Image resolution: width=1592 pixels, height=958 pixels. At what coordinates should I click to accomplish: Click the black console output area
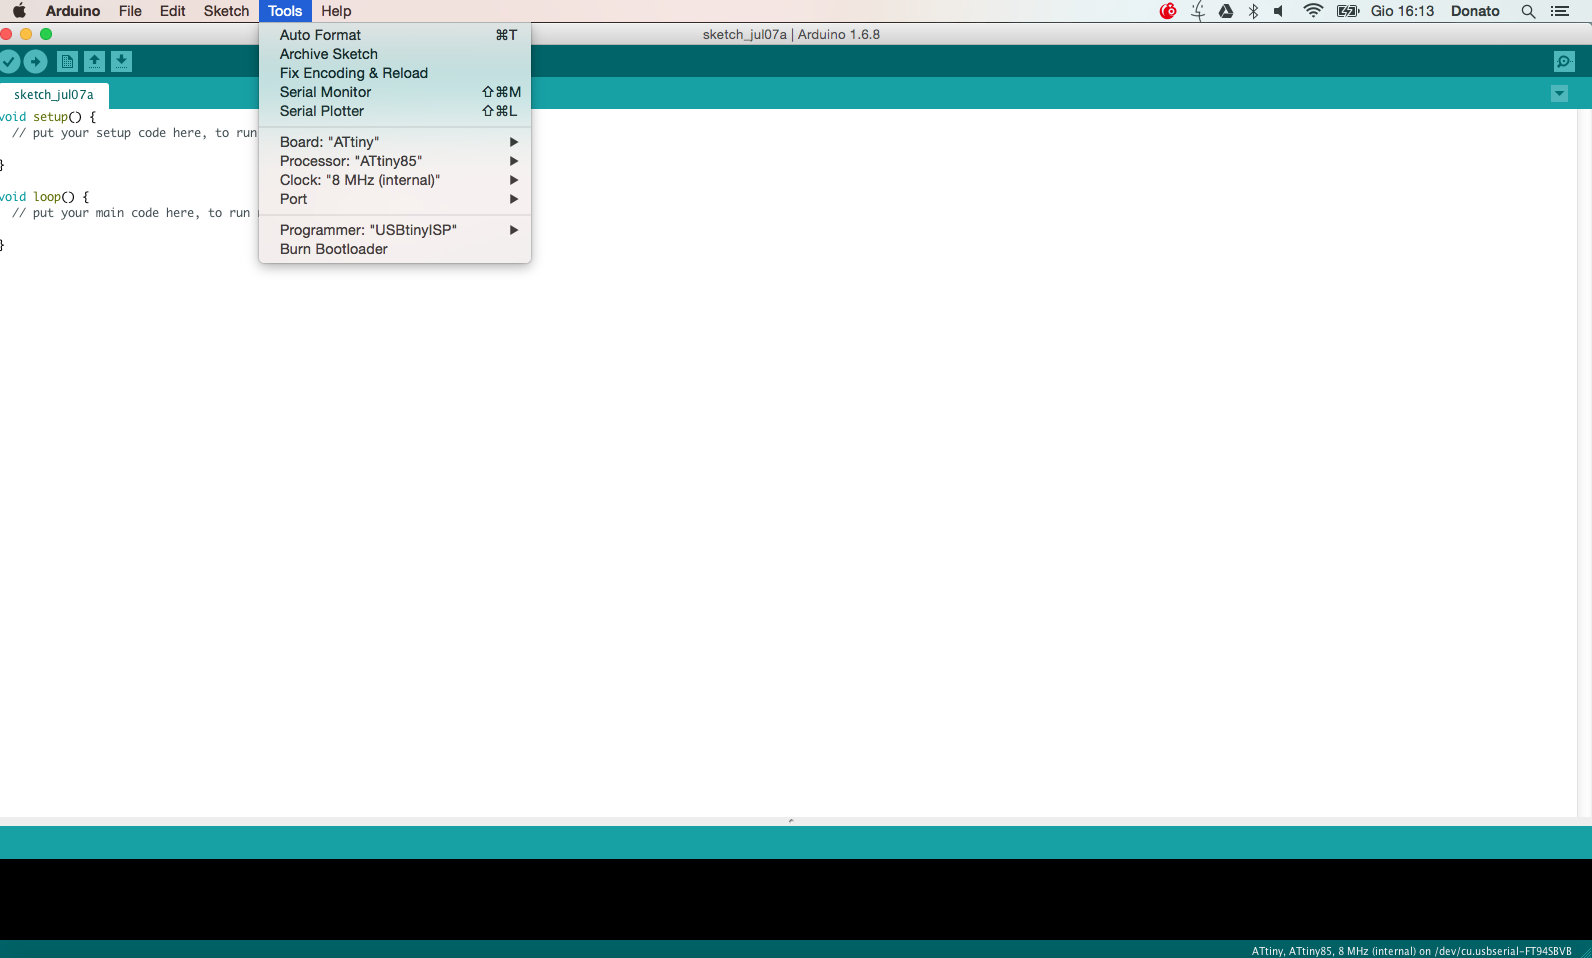(796, 899)
